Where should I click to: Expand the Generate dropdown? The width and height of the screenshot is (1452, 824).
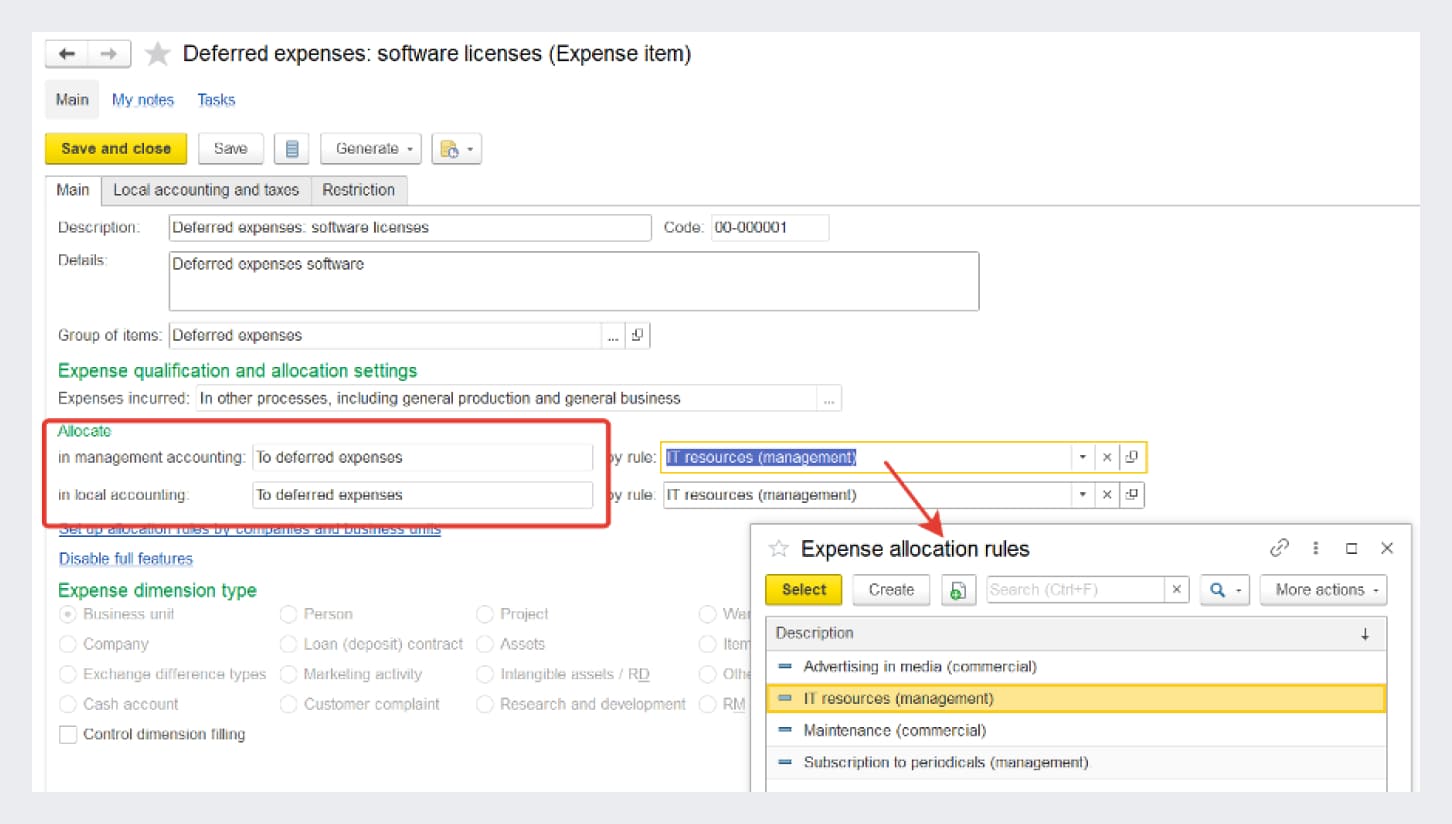(x=371, y=149)
